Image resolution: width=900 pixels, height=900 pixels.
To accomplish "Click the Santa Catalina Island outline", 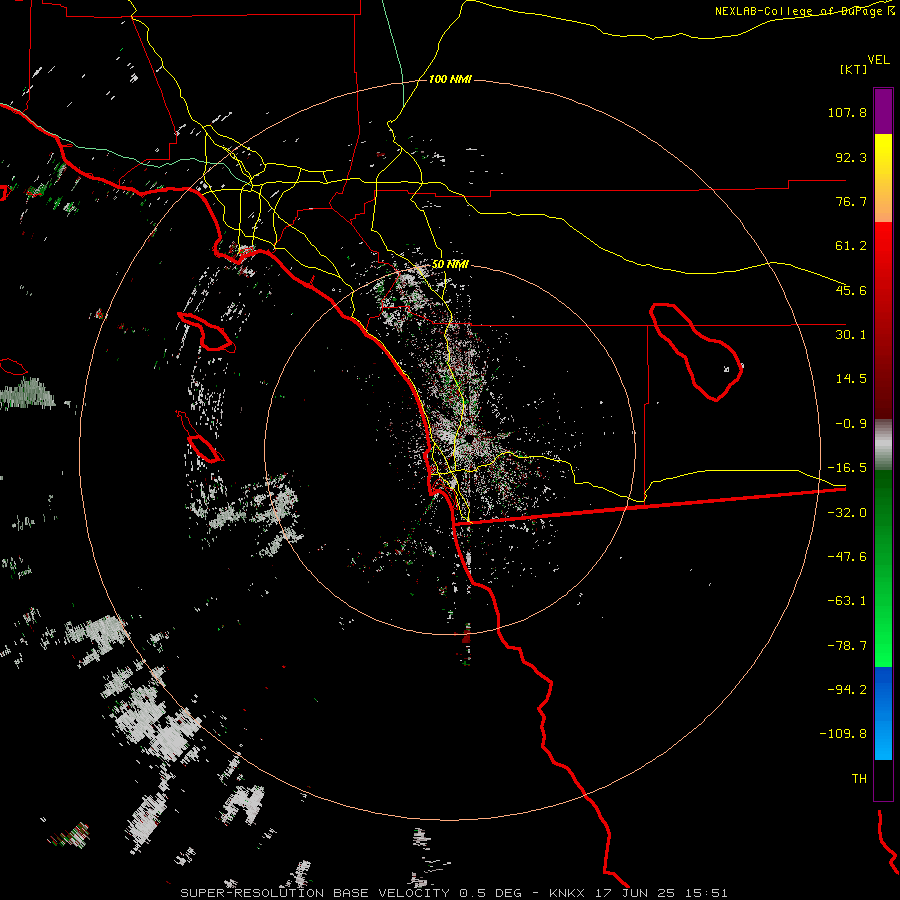I will [206, 332].
